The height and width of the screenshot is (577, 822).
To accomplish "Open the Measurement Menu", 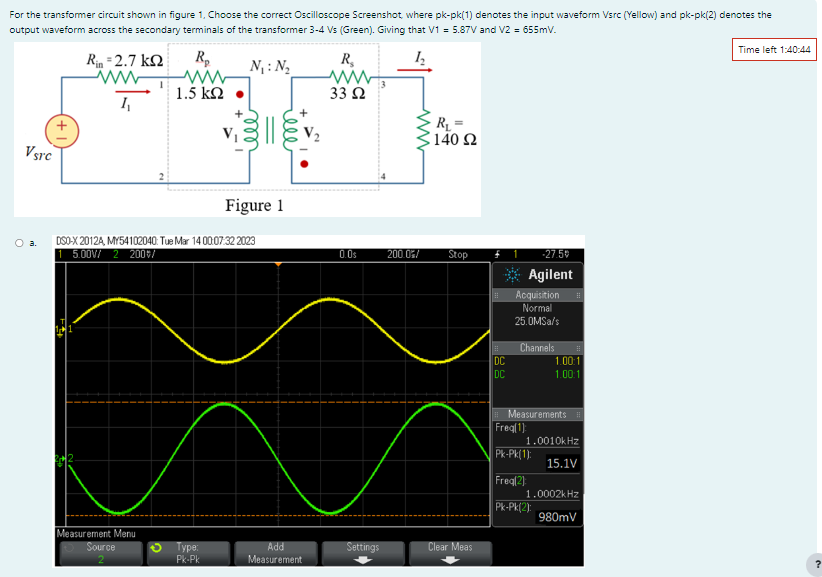I will pyautogui.click(x=97, y=533).
